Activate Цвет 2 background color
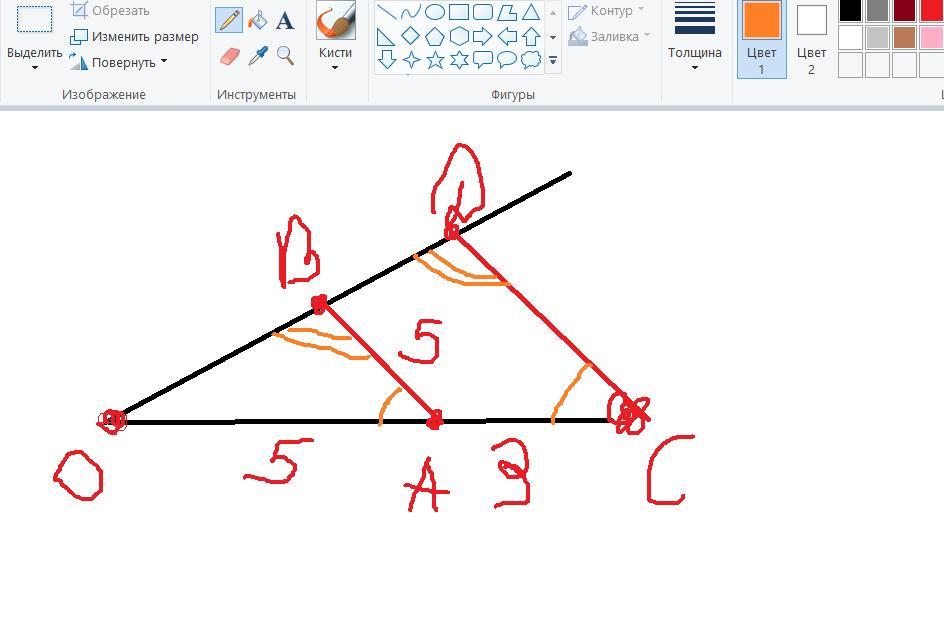This screenshot has width=944, height=634. [x=811, y=39]
